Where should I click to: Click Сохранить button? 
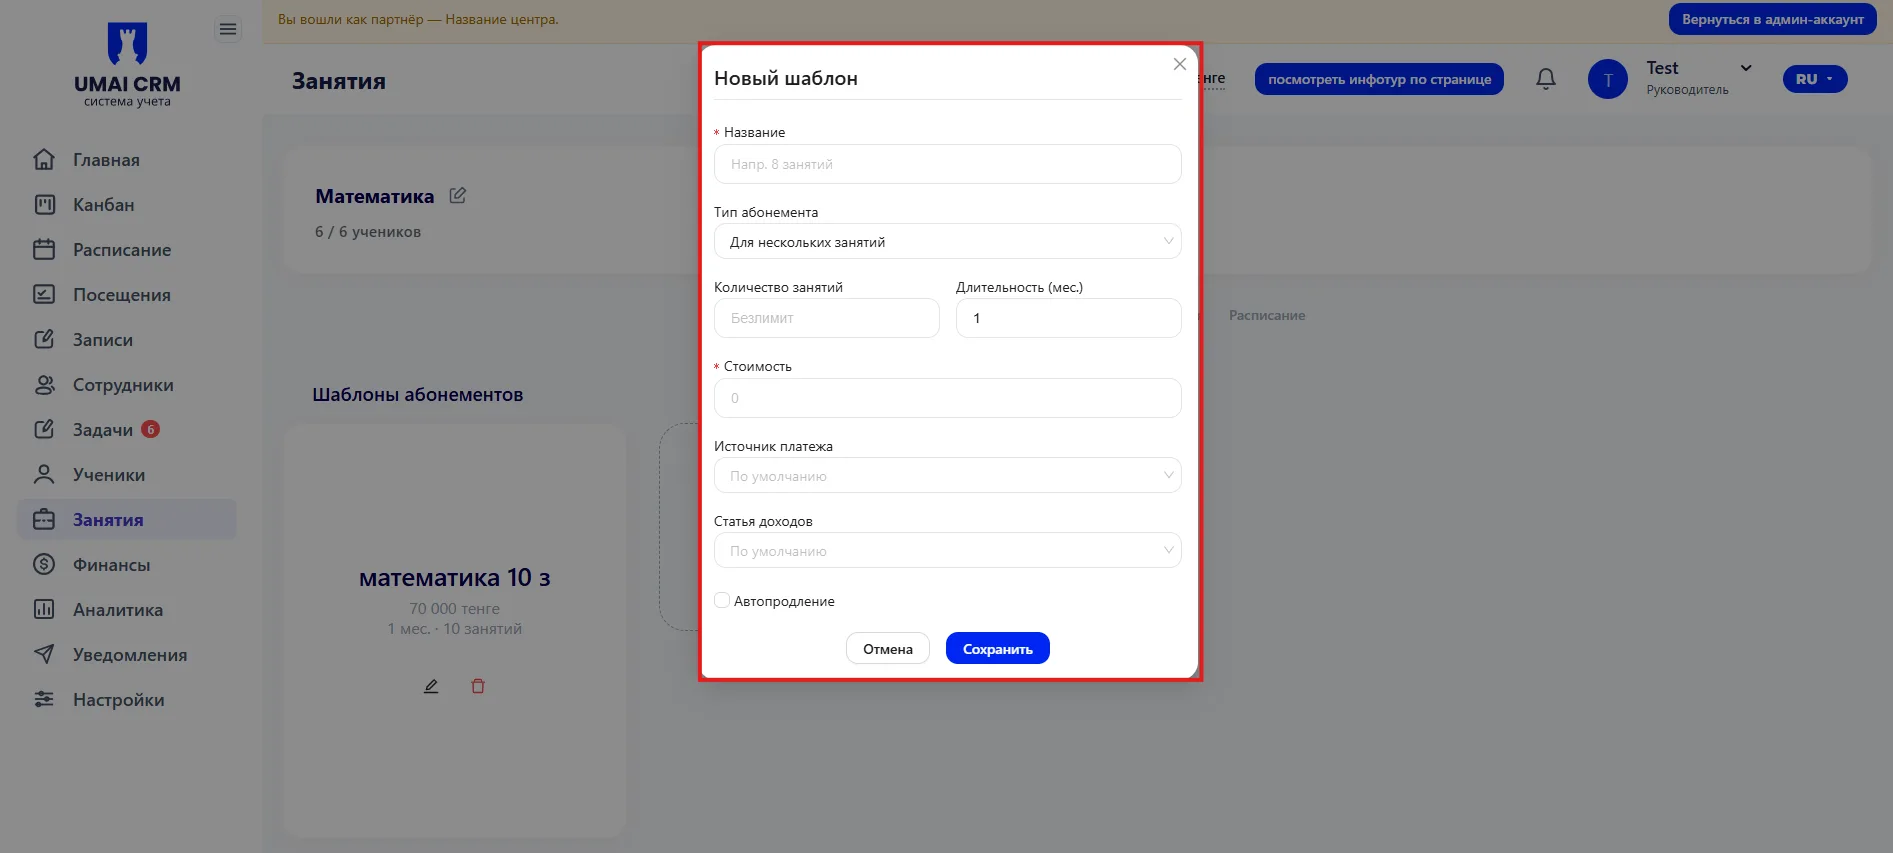click(998, 649)
